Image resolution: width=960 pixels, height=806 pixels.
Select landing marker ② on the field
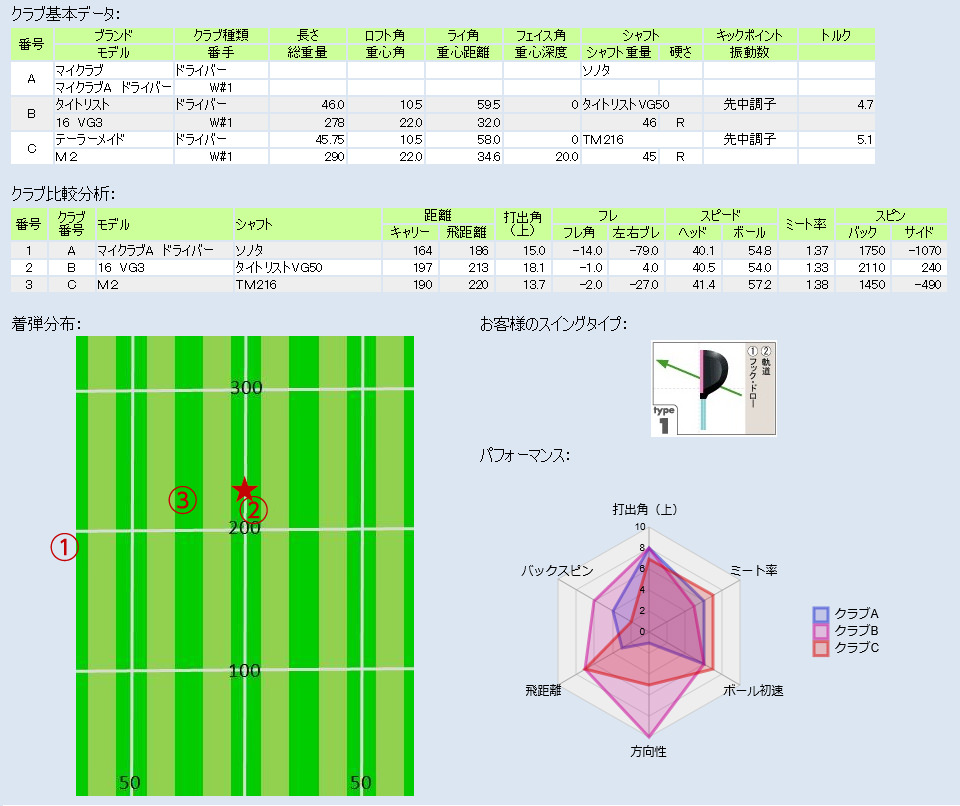pyautogui.click(x=253, y=510)
